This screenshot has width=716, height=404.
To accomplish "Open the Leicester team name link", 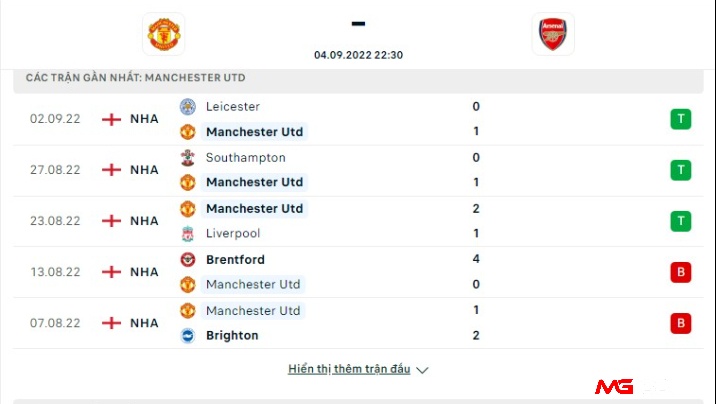I will (233, 107).
